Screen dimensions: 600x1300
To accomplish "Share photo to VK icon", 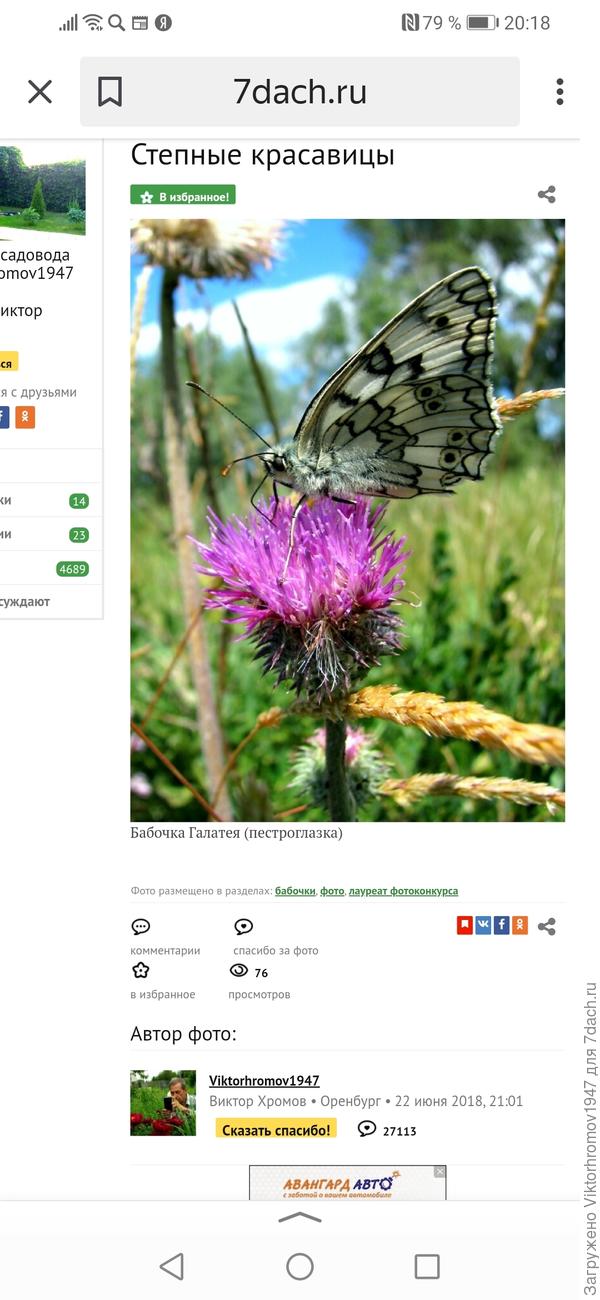I will tap(484, 925).
